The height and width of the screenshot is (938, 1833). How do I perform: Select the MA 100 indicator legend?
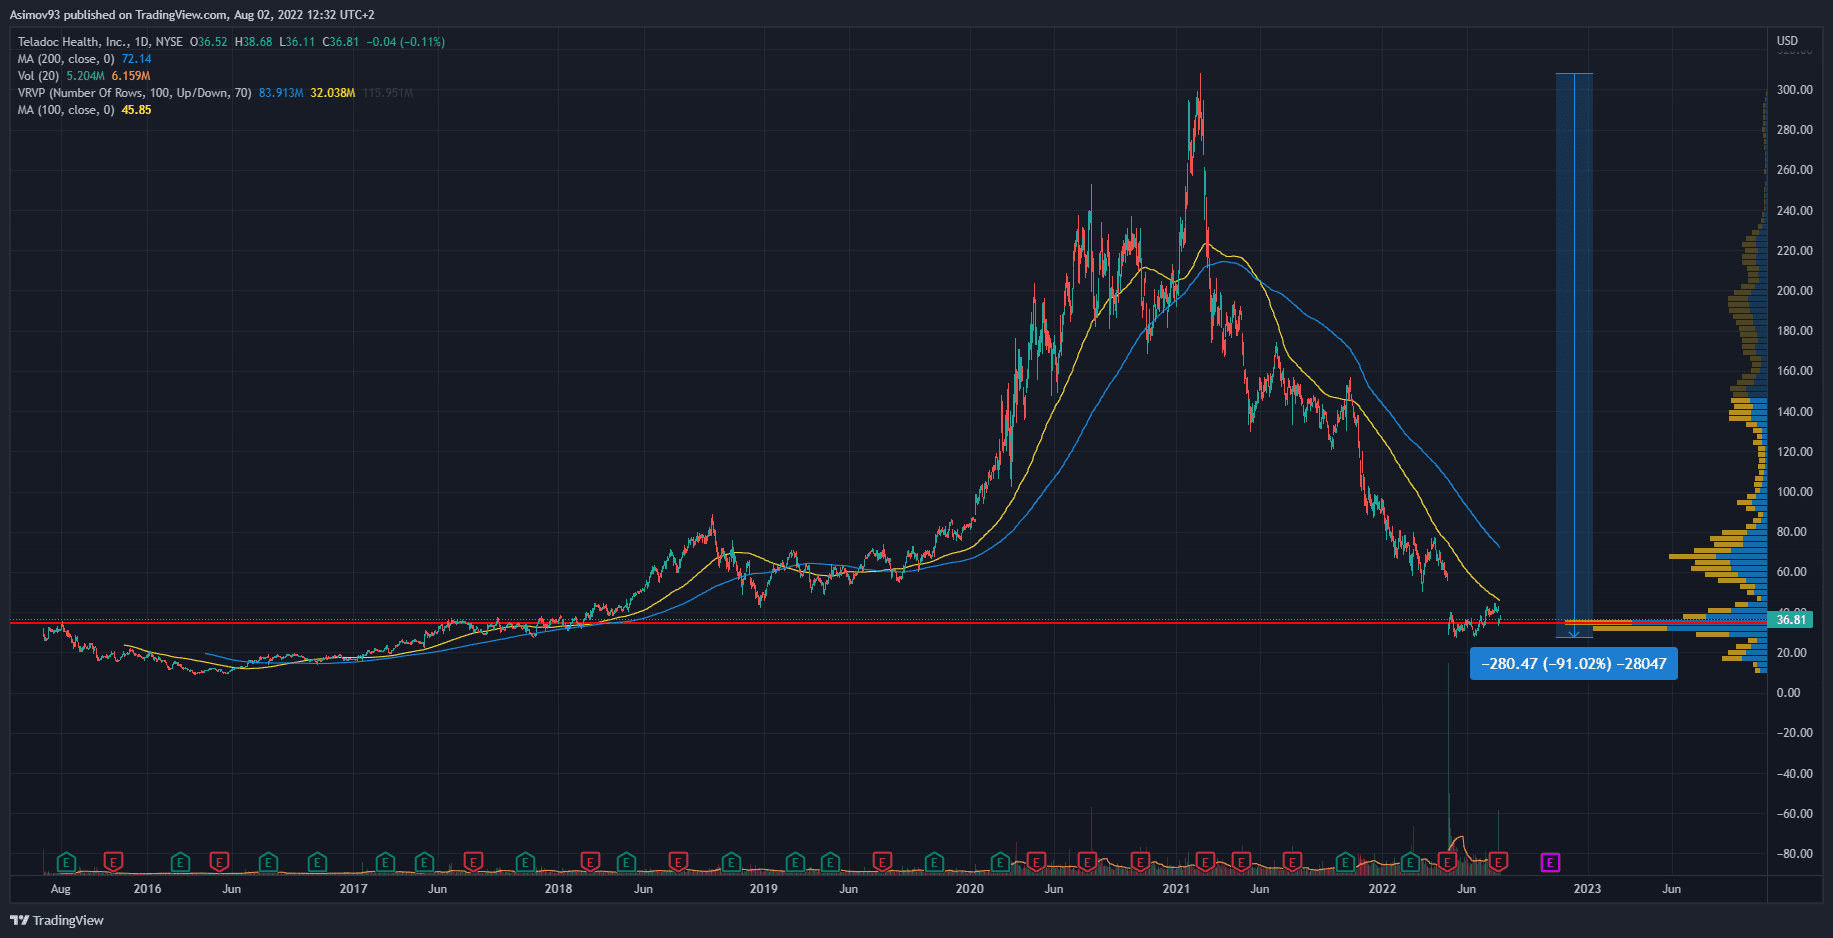pyautogui.click(x=65, y=110)
